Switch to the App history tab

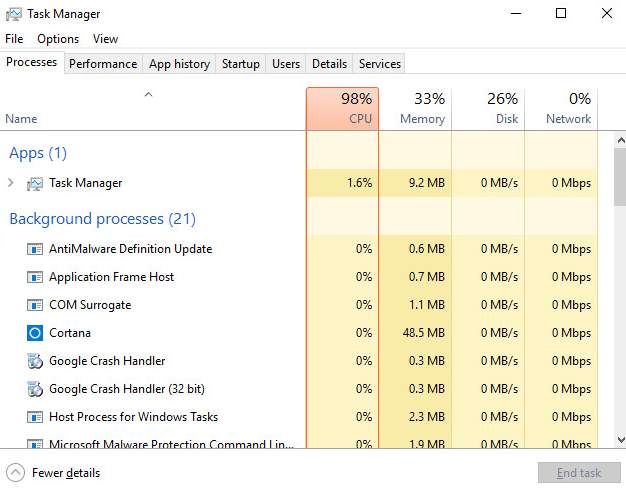tap(180, 64)
